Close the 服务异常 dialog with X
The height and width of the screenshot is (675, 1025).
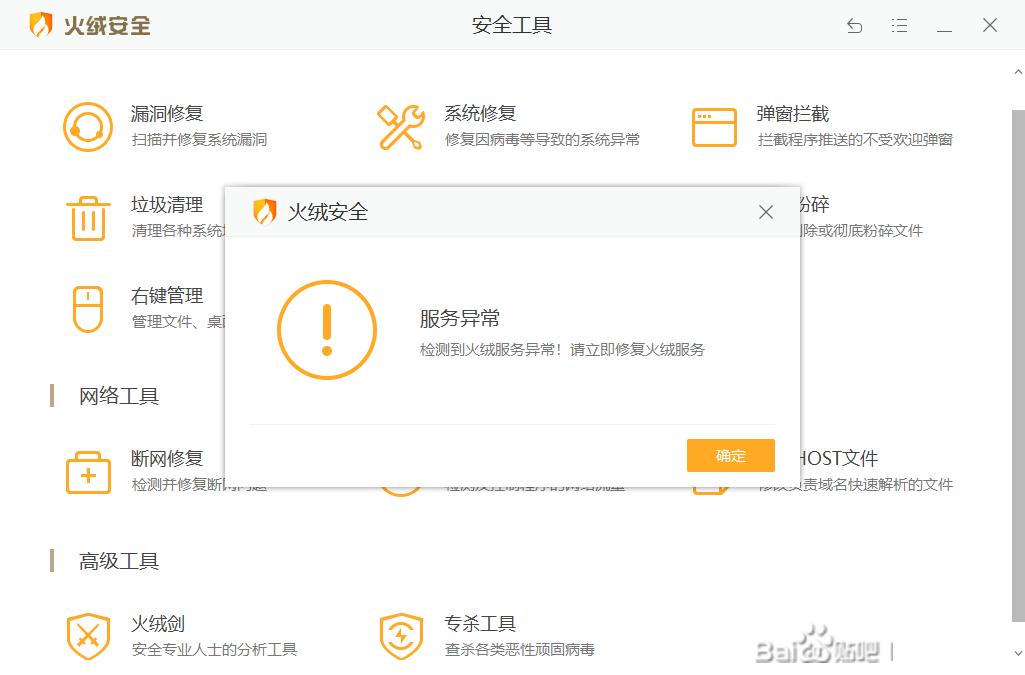pos(765,212)
